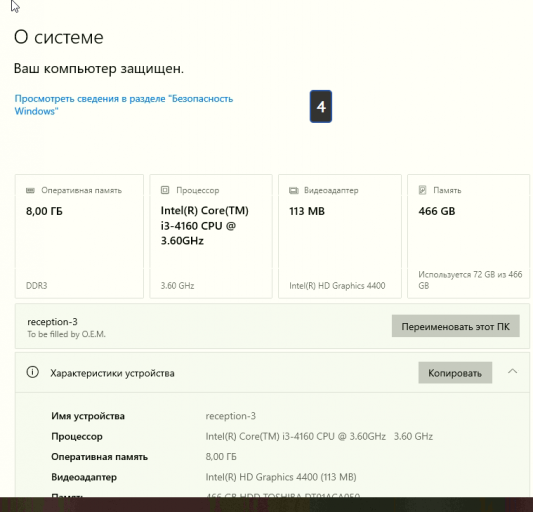Select the Процессор row value in specifications
Screen dimensions: 533x512
point(319,436)
